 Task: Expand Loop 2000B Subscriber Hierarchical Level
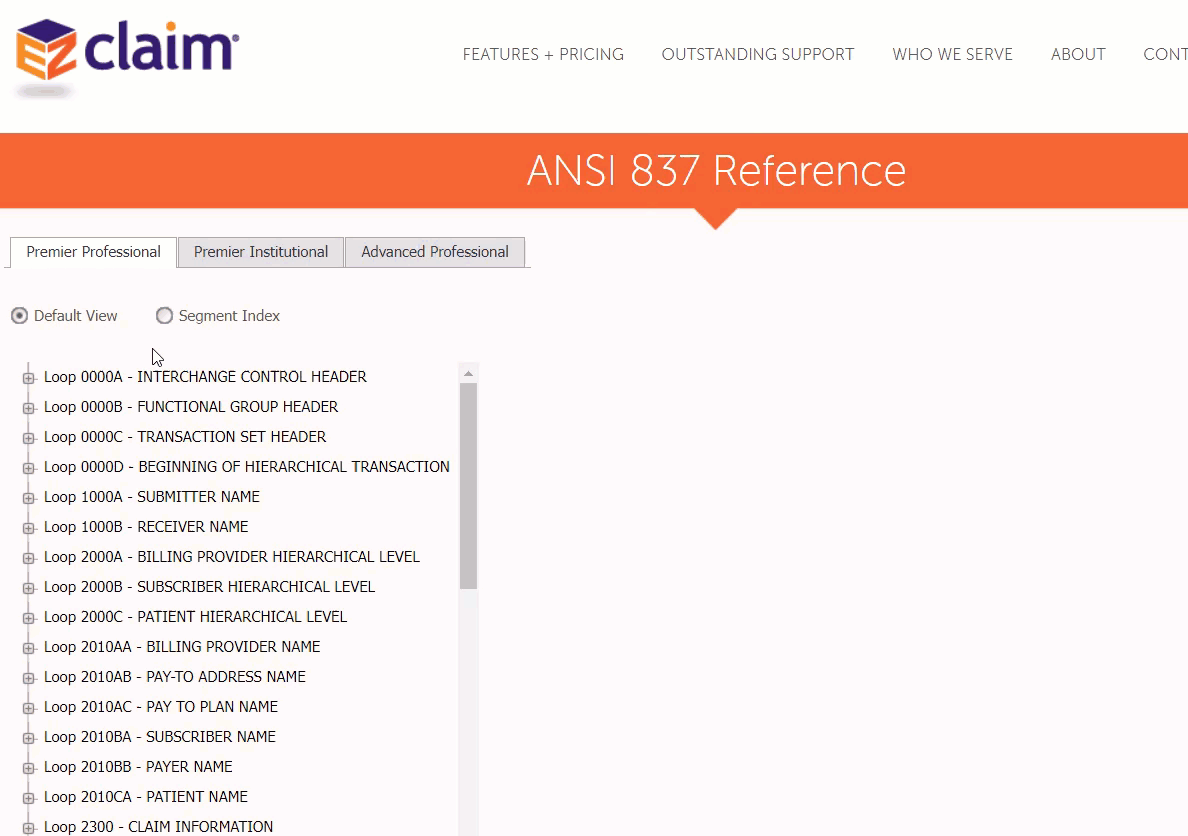(29, 588)
